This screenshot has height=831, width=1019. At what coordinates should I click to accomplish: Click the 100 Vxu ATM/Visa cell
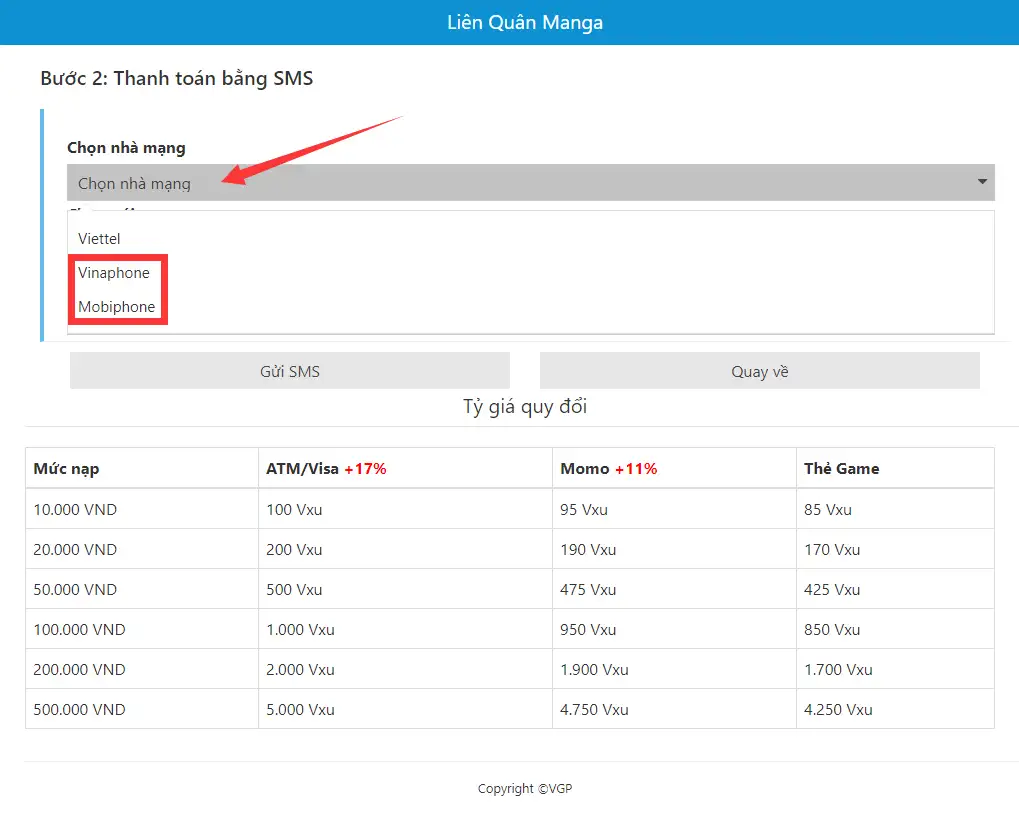(406, 509)
